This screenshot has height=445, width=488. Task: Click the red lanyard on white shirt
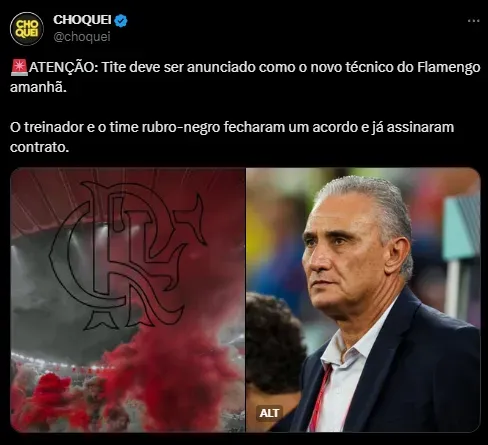click(x=320, y=397)
